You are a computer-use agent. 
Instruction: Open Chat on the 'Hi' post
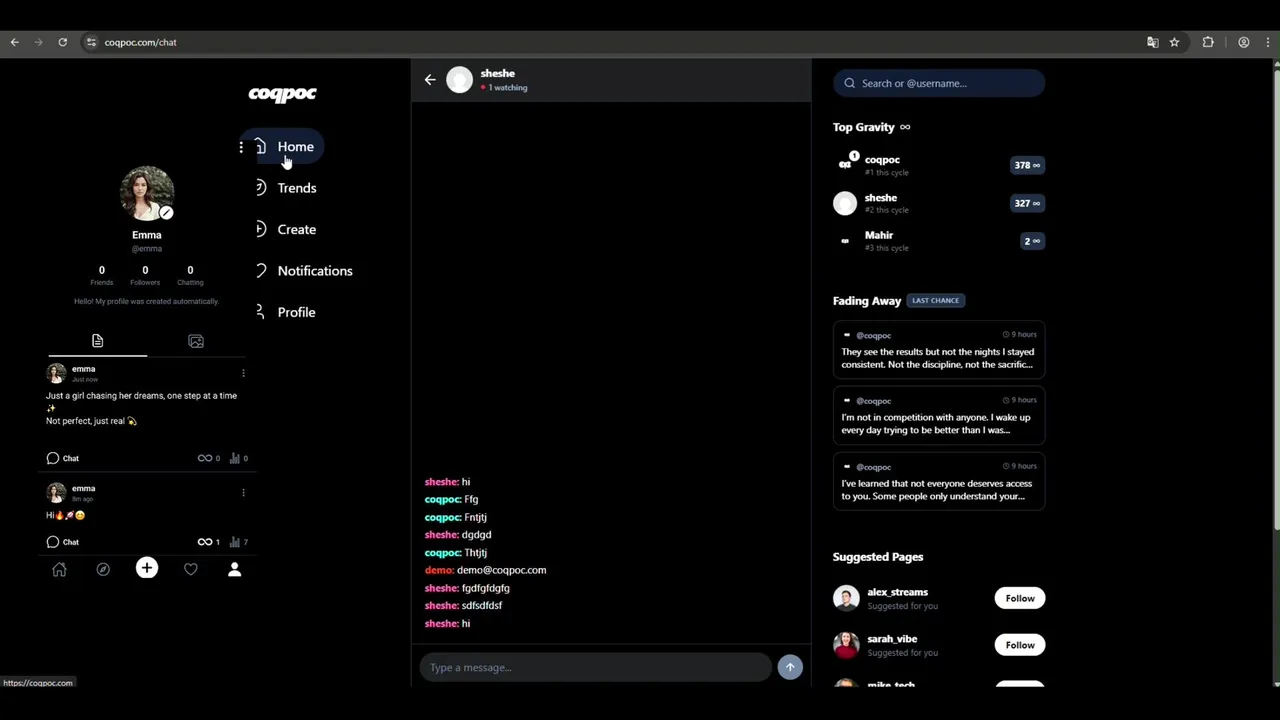[x=62, y=542]
